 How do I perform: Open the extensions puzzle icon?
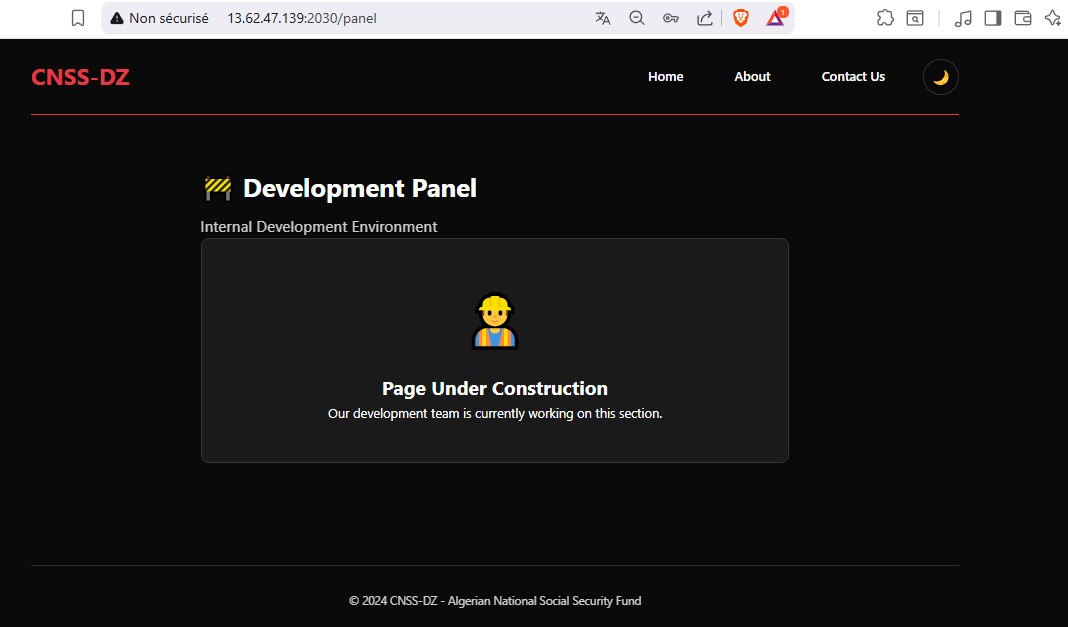pos(885,18)
